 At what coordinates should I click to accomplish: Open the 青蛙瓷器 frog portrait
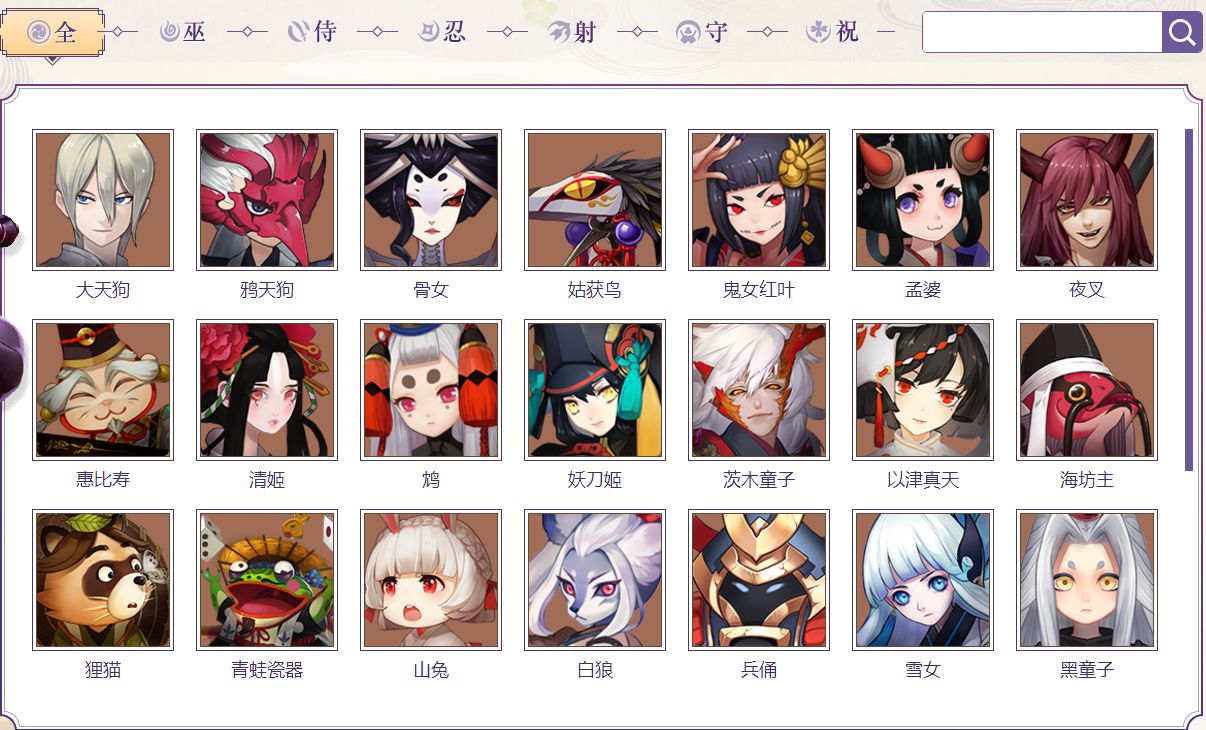pyautogui.click(x=267, y=580)
